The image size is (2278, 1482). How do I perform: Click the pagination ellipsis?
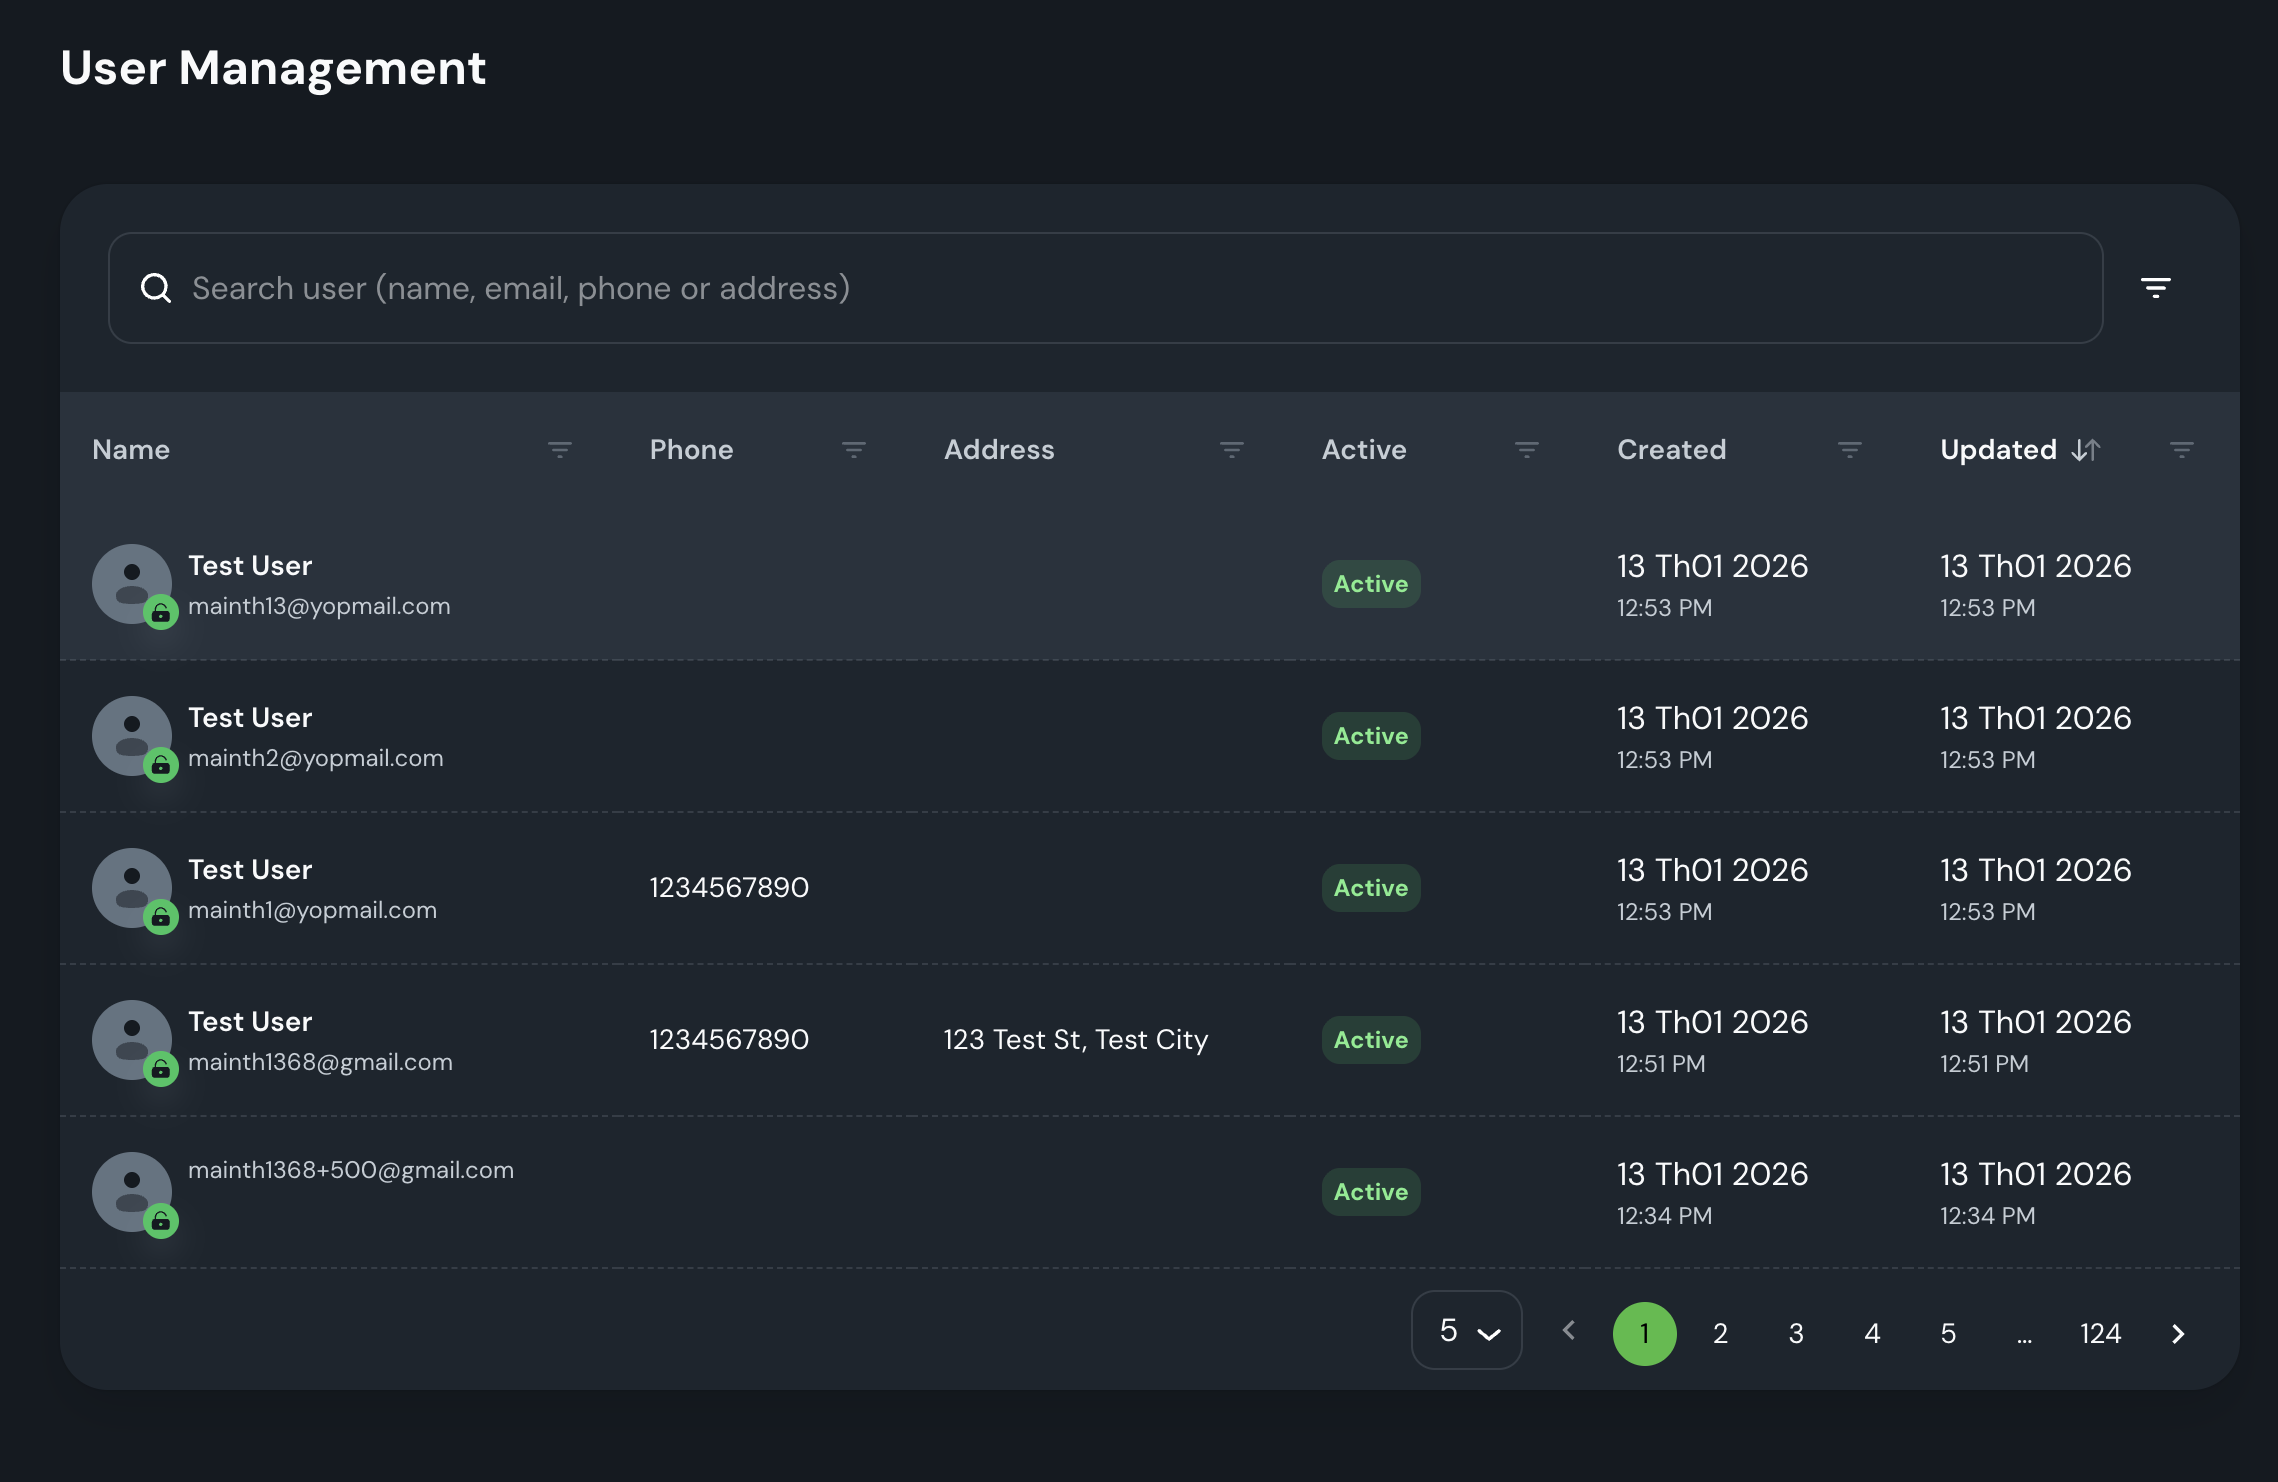click(x=2024, y=1335)
